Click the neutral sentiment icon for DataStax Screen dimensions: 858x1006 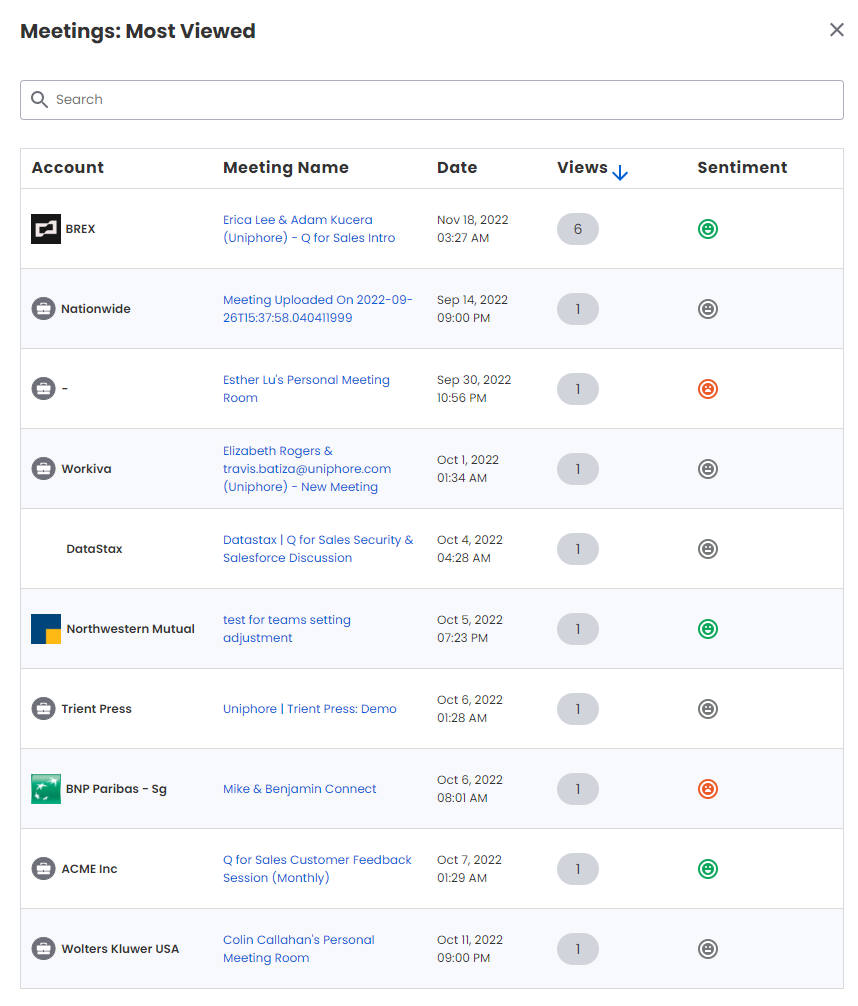click(708, 549)
